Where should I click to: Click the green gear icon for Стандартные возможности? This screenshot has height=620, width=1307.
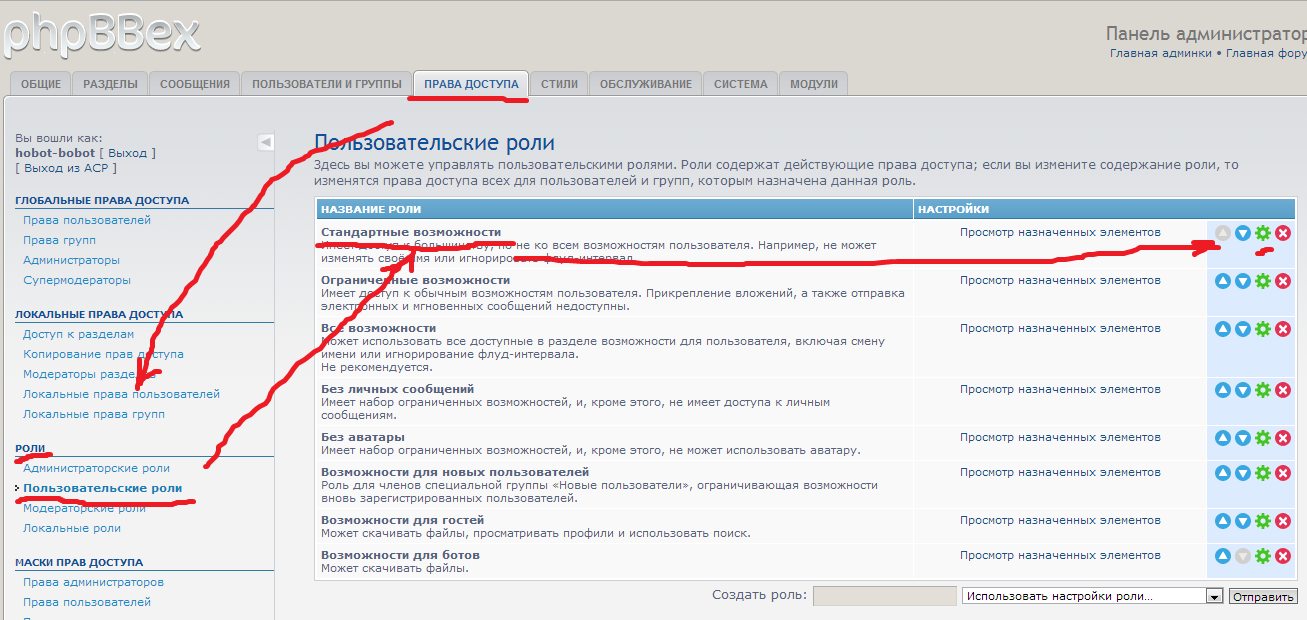pos(1263,233)
